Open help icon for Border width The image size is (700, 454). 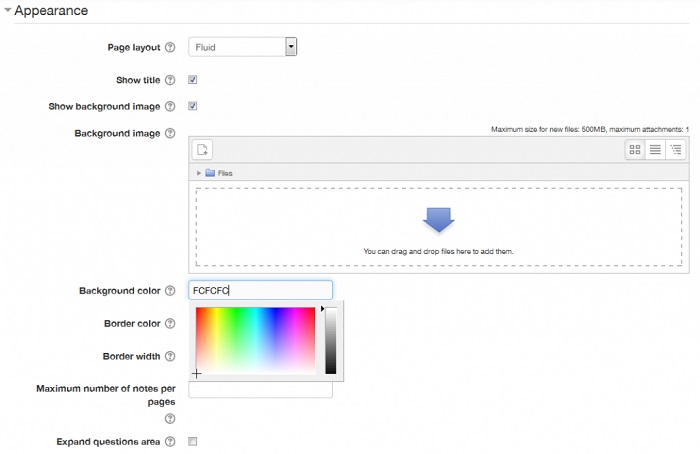pos(170,356)
